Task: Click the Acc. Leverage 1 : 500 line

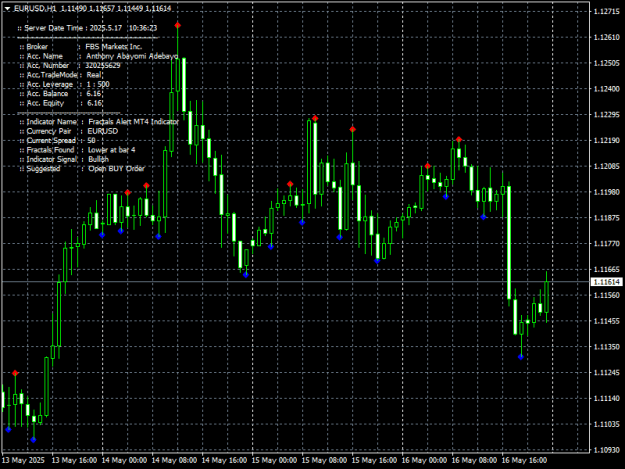Action: [64, 84]
